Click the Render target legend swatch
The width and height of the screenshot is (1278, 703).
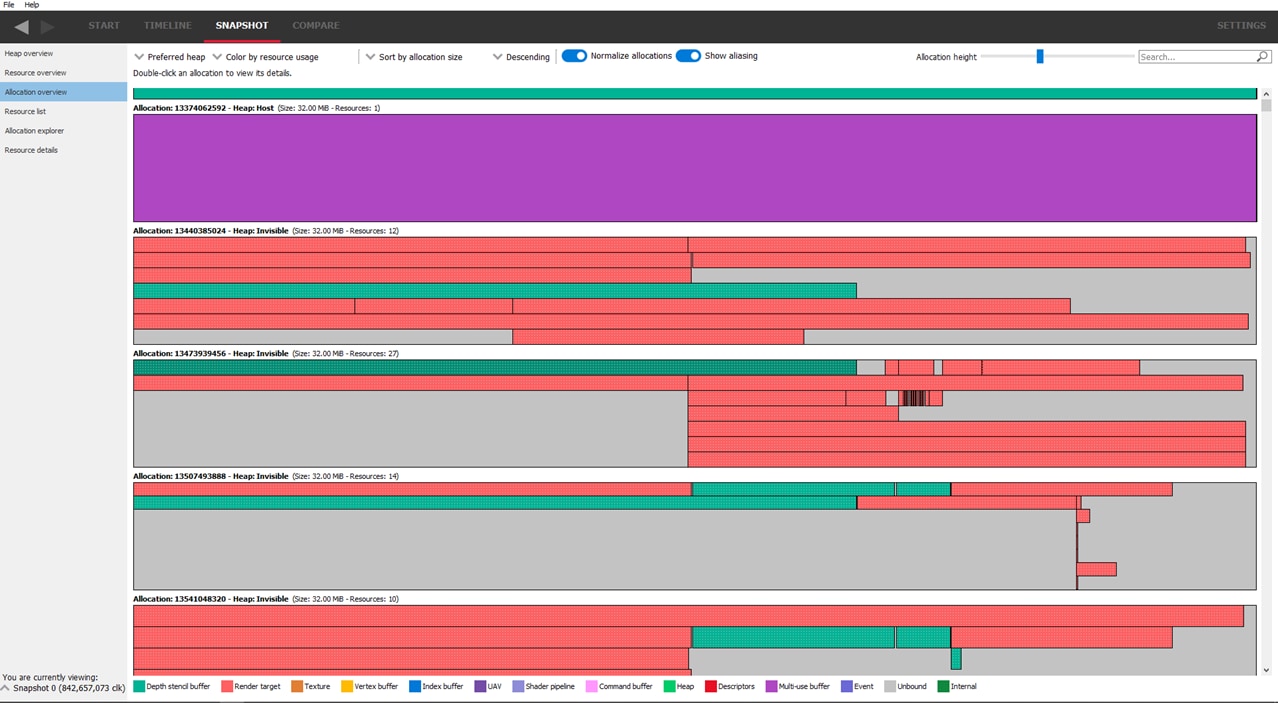tap(227, 686)
